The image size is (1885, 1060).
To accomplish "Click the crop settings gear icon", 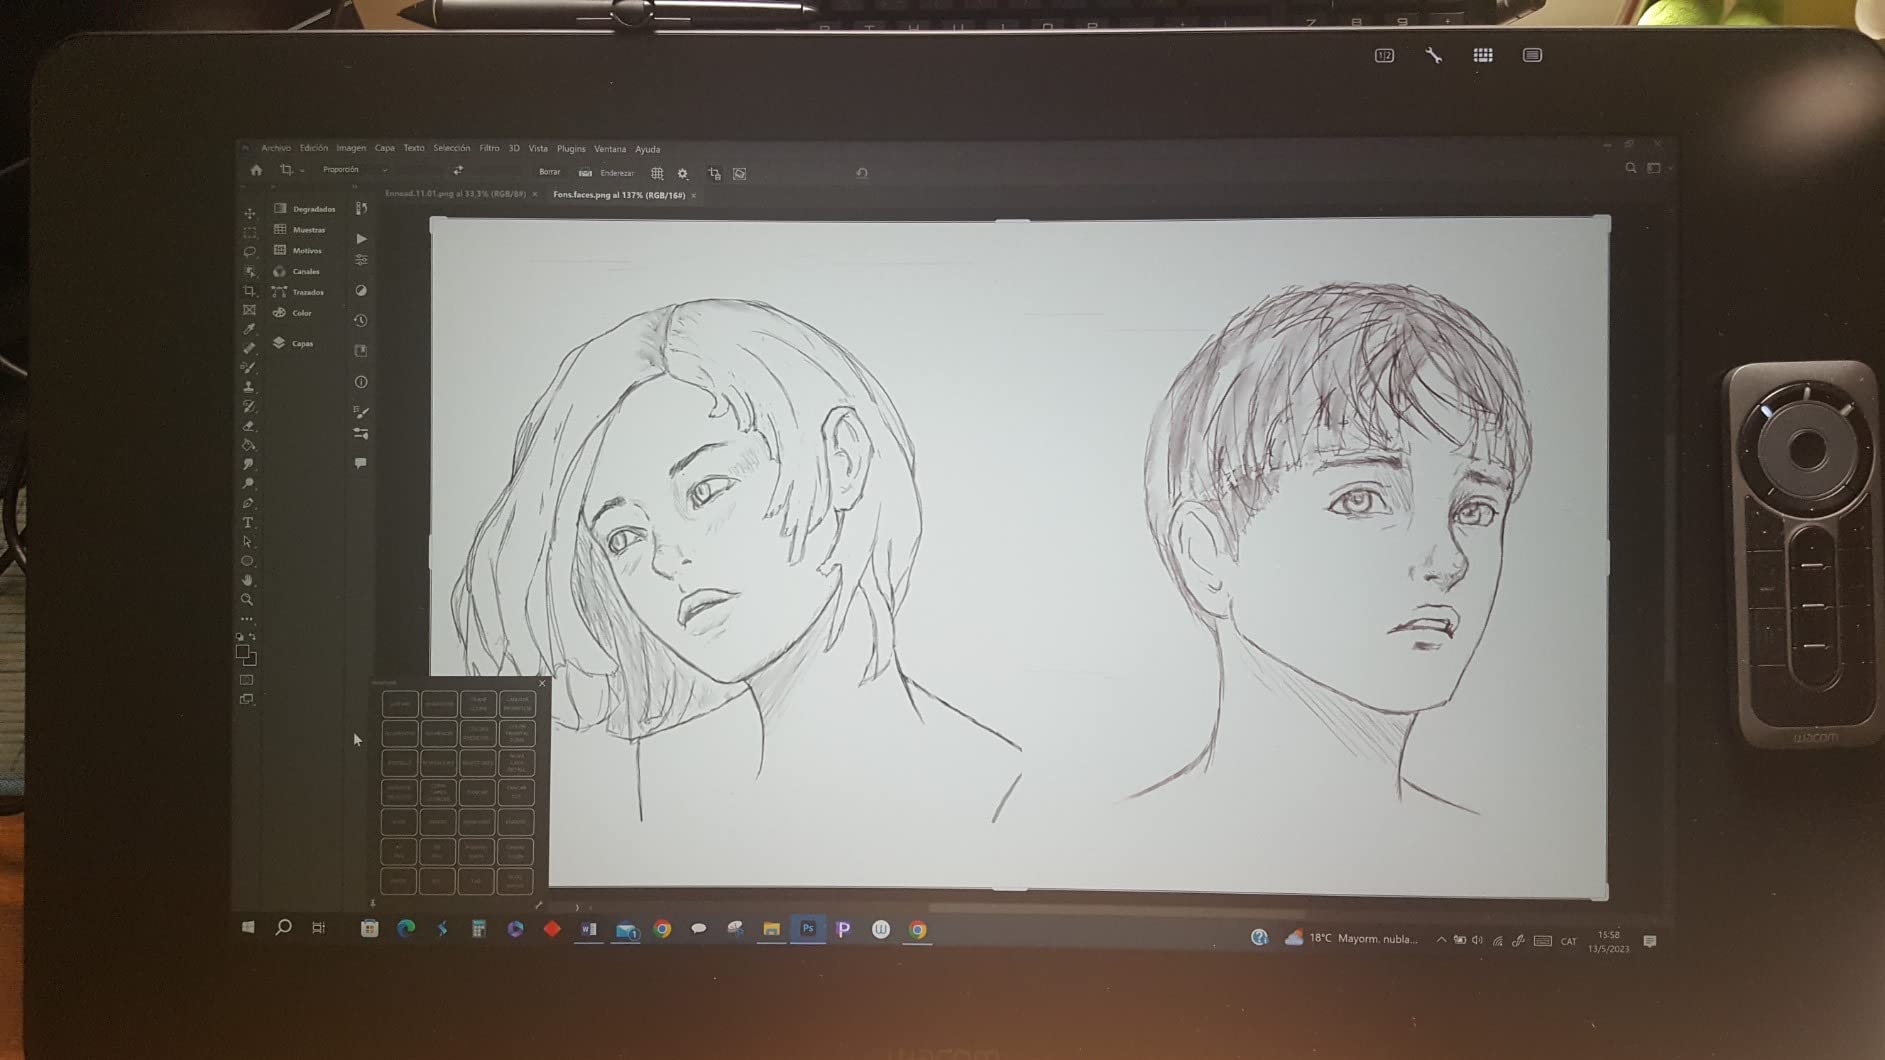I will (683, 174).
